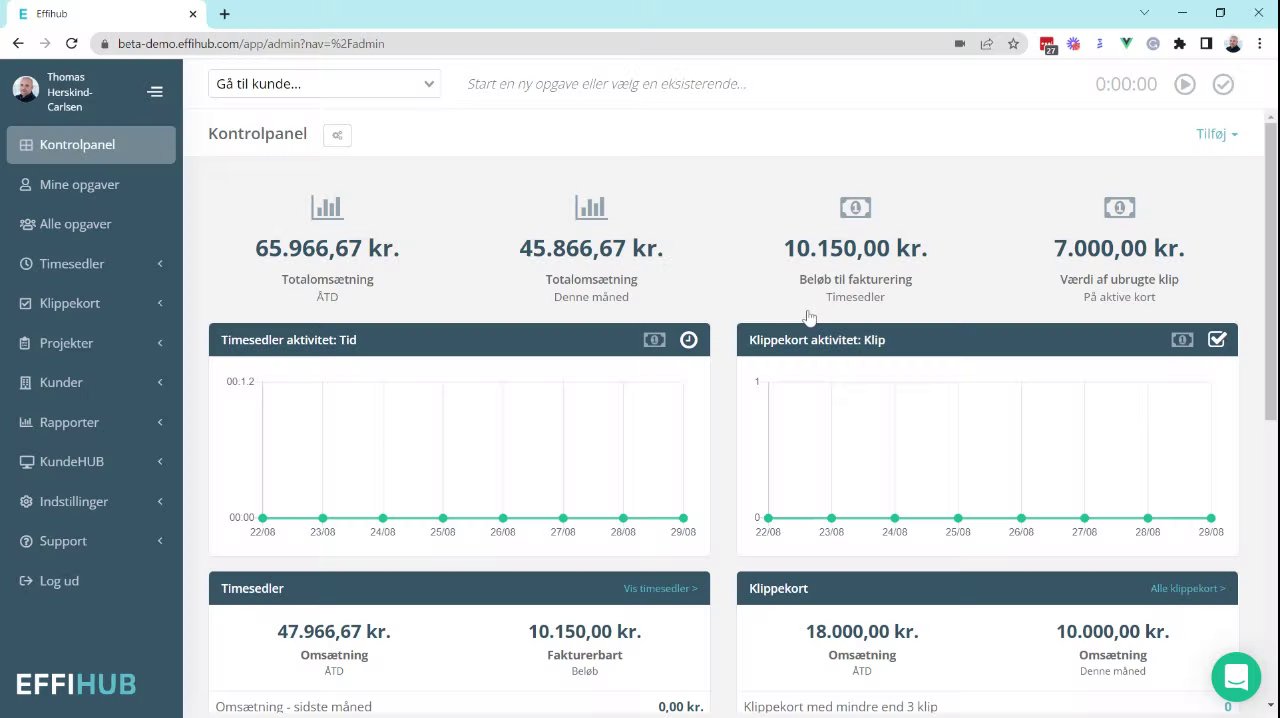
Task: Open the chat support bubble
Action: click(x=1236, y=677)
